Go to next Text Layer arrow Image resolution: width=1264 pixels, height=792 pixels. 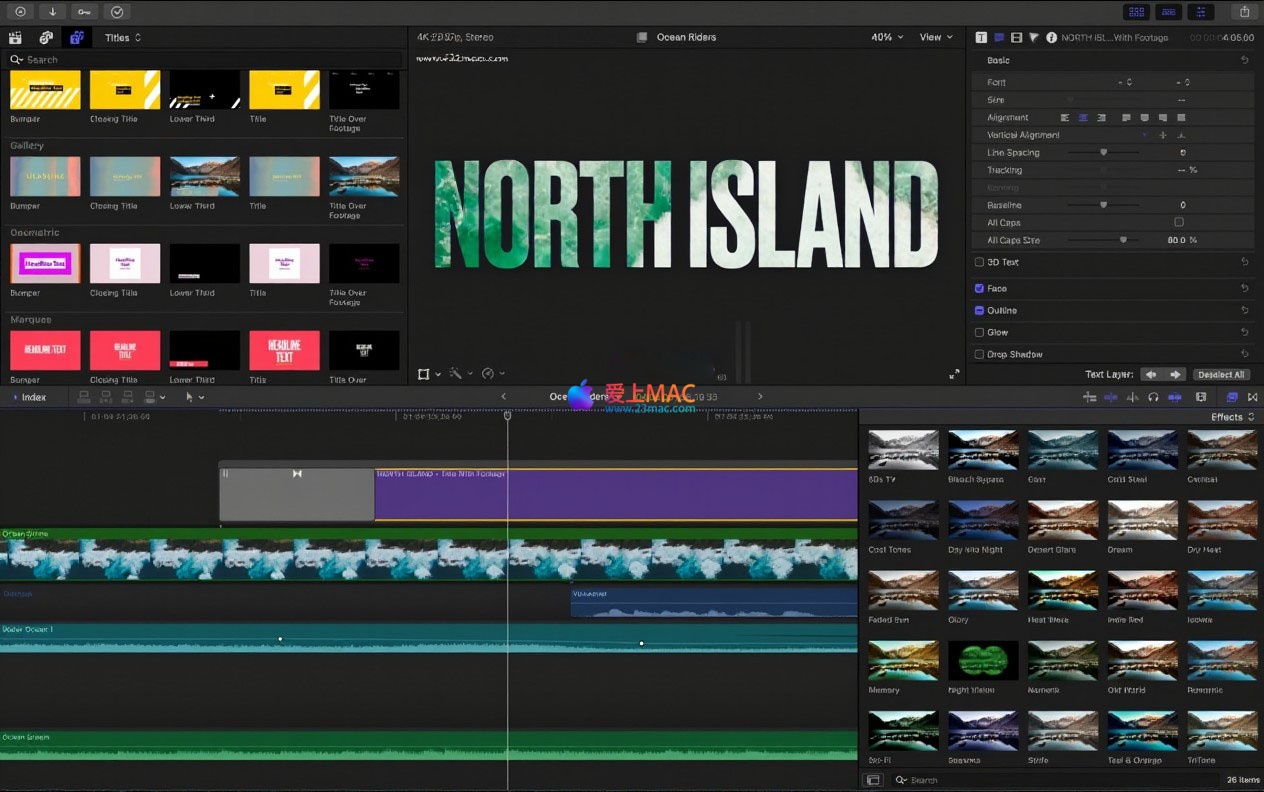coord(1175,374)
